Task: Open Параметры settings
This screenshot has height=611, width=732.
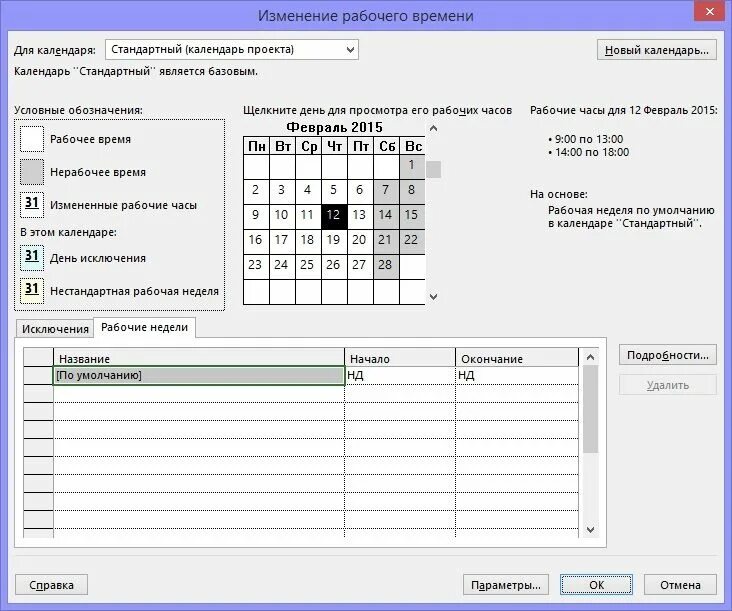Action: [x=506, y=585]
